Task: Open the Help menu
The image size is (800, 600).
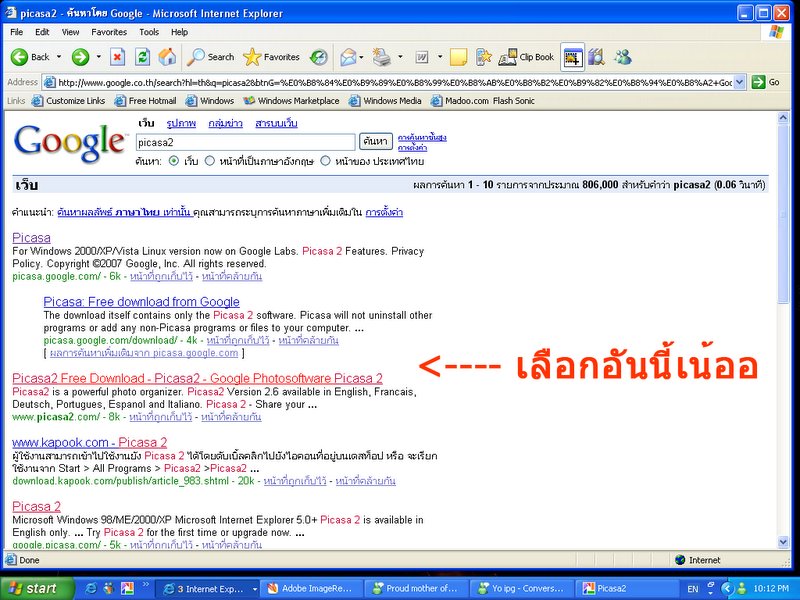Action: tap(179, 32)
